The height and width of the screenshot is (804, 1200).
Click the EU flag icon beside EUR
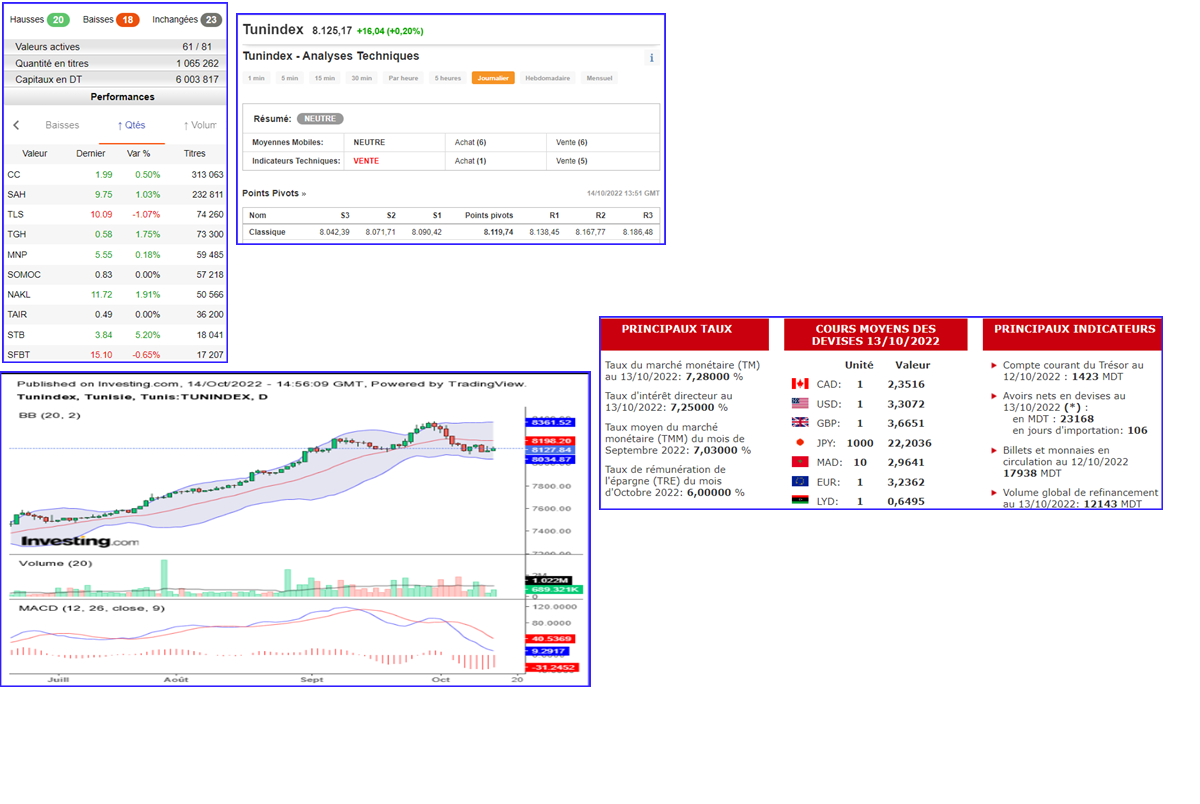(x=799, y=481)
